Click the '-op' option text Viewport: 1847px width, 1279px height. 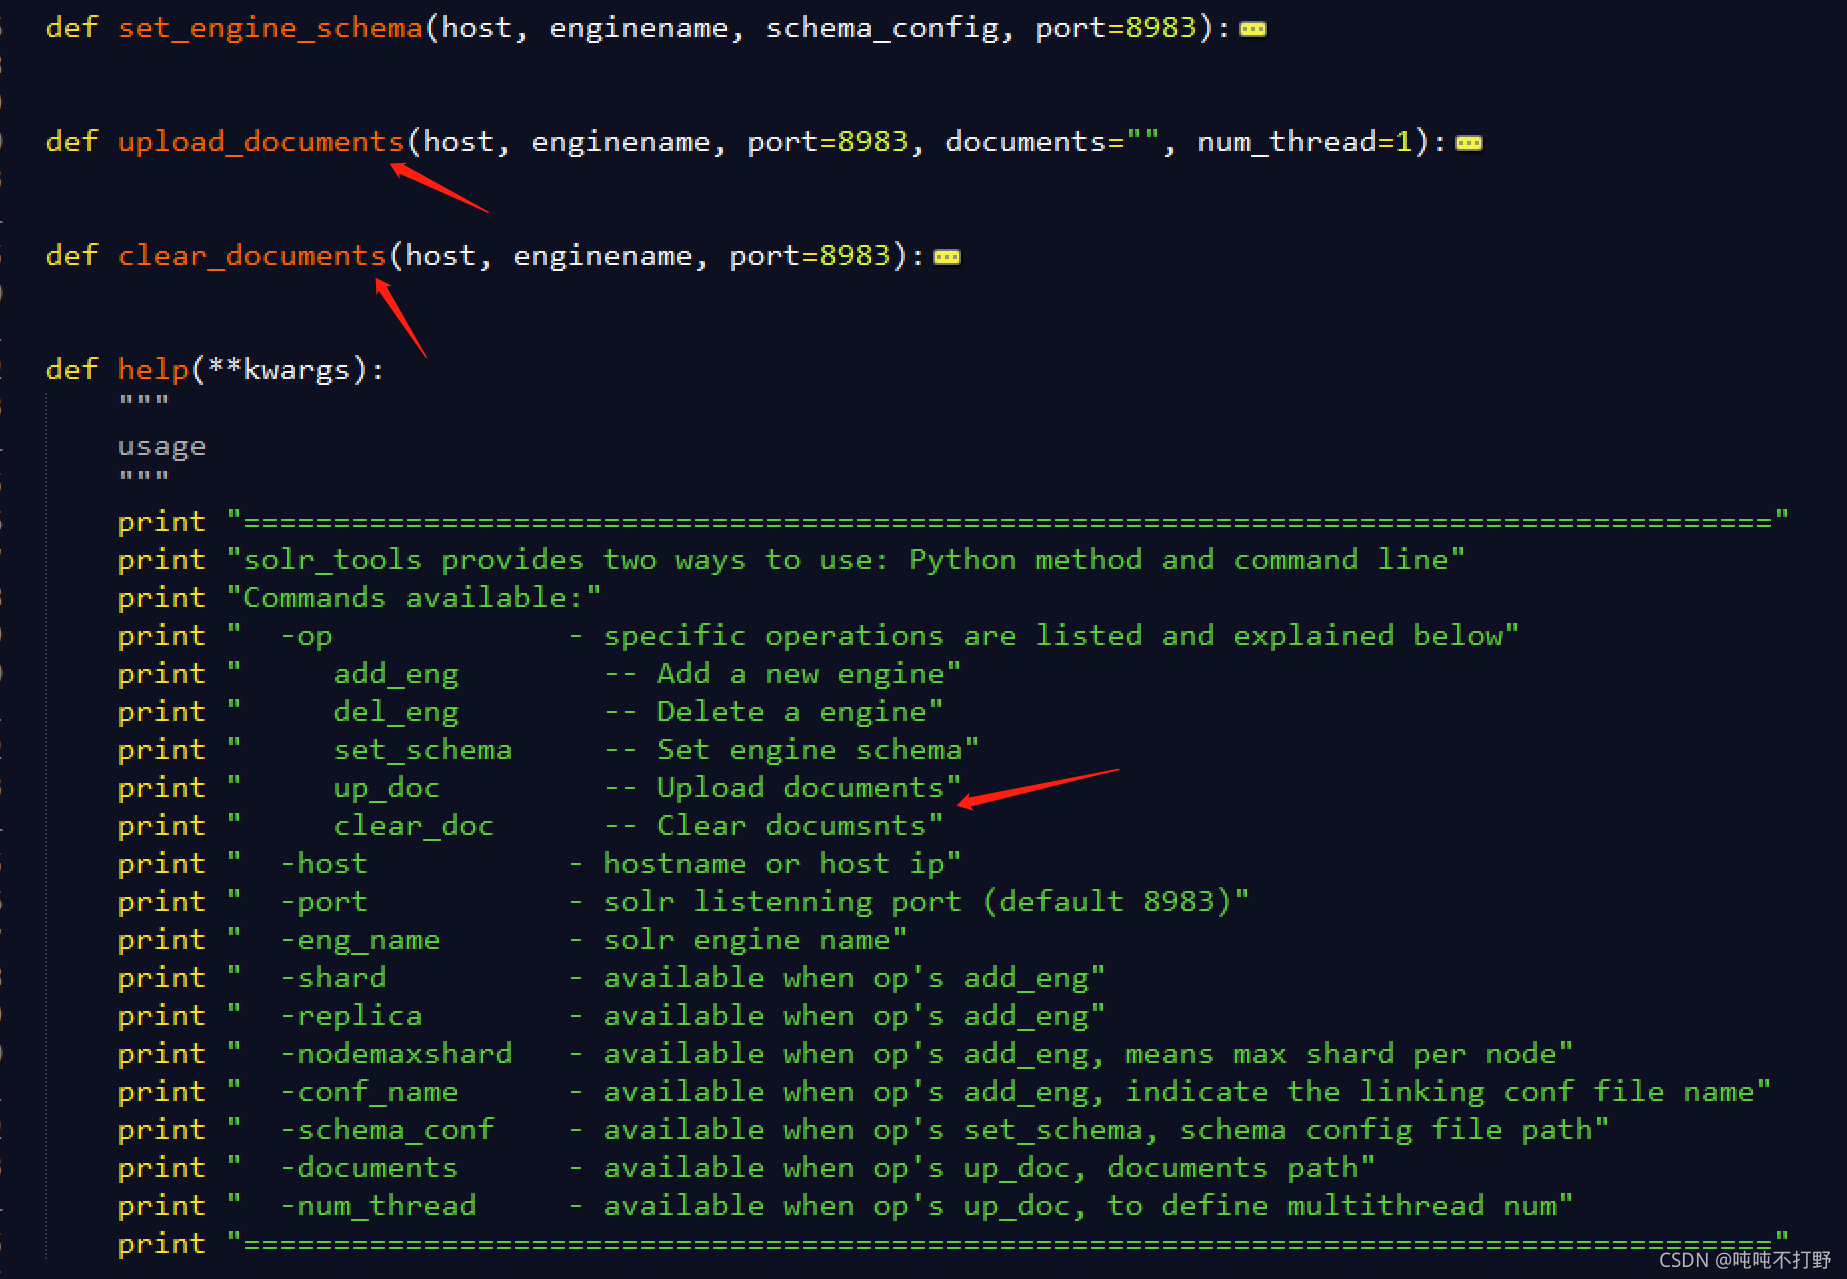[306, 636]
